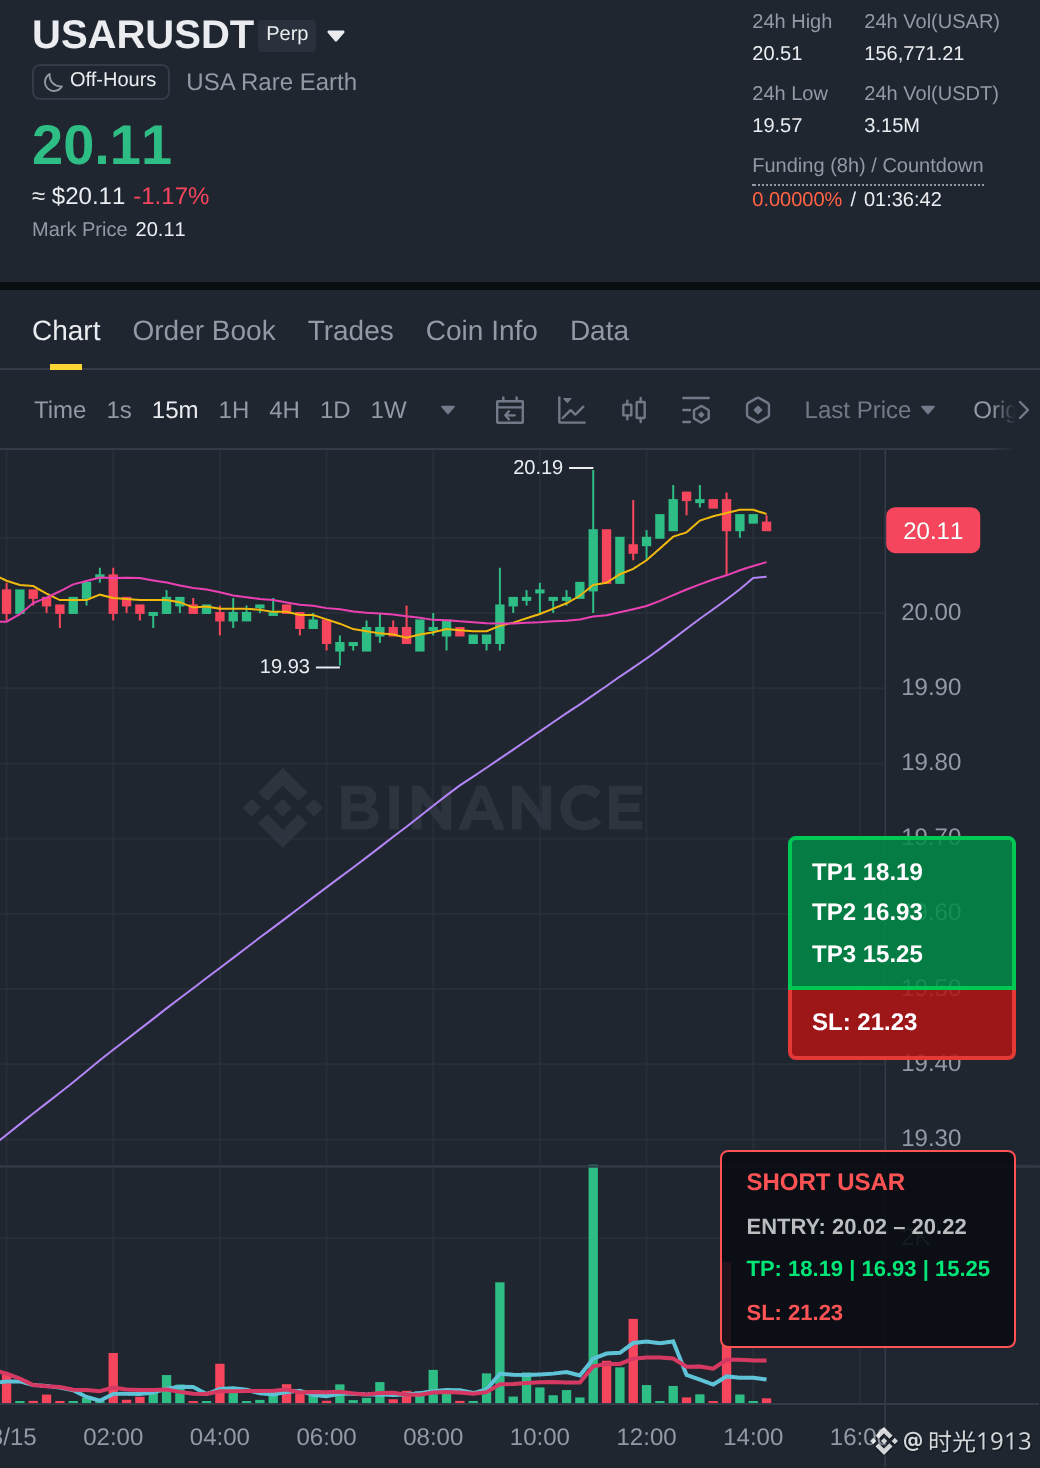This screenshot has height=1468, width=1040.
Task: Click the Funding (8h) / Countdown label
Action: point(868,166)
